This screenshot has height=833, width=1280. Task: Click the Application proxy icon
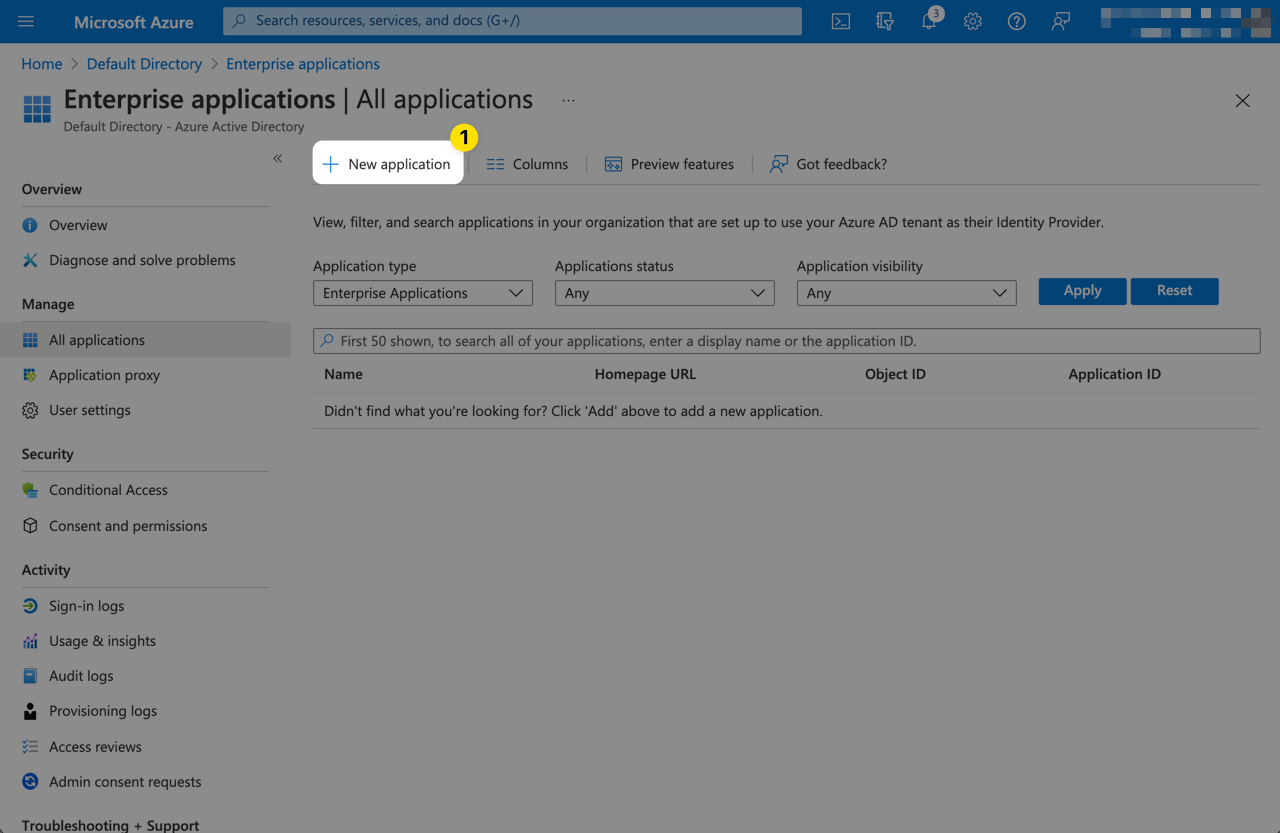[30, 375]
